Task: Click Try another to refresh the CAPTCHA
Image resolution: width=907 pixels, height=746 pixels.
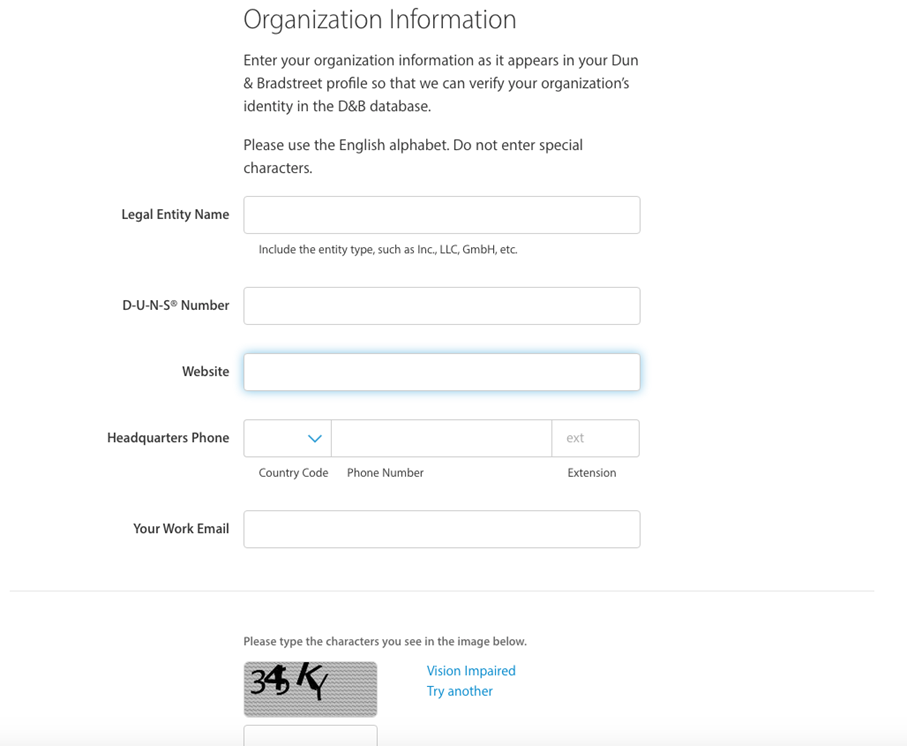Action: pyautogui.click(x=459, y=691)
